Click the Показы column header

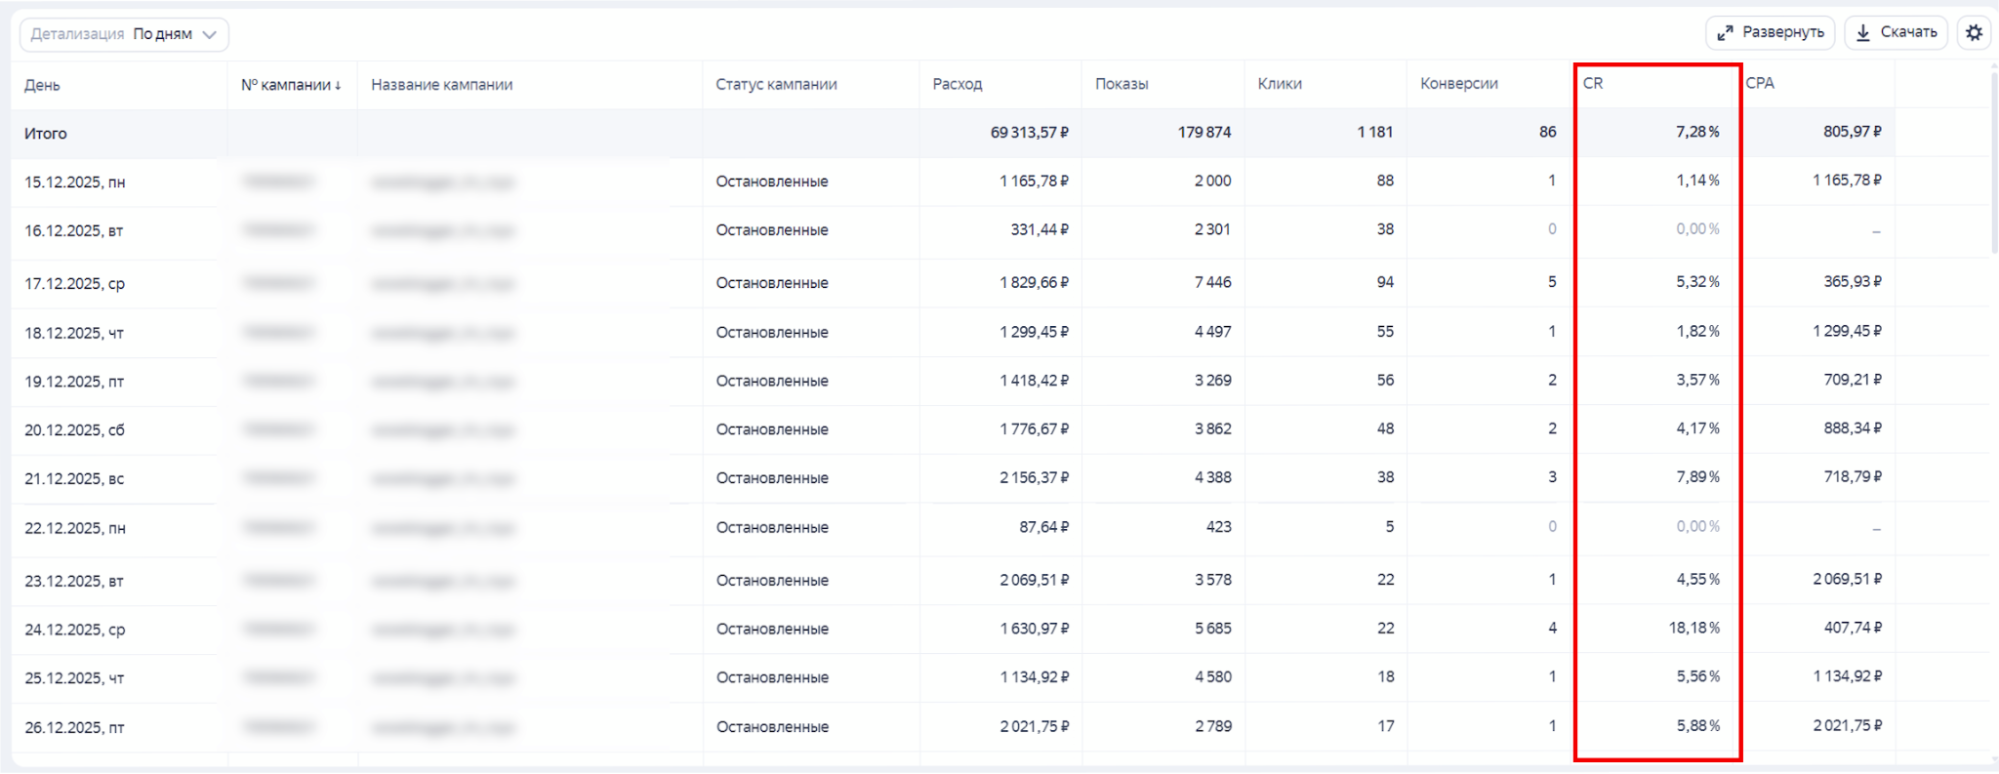click(x=1121, y=84)
